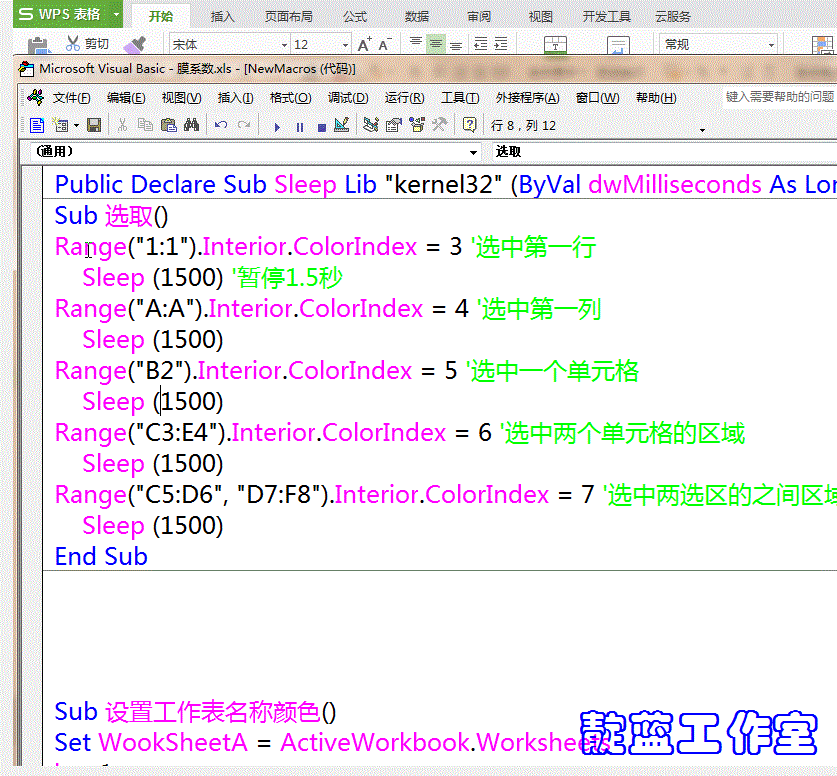Open the 调试 (Debug) menu
The width and height of the screenshot is (837, 776).
(347, 97)
